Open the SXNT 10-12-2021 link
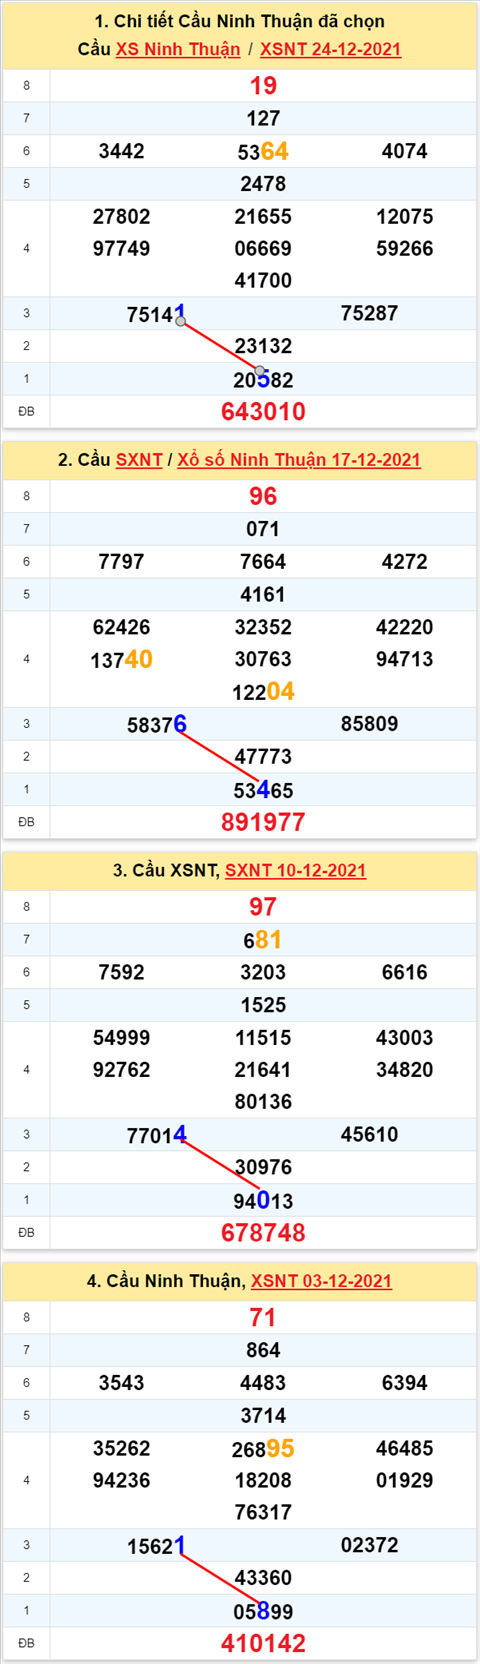This screenshot has height=1664, width=480. tap(296, 870)
